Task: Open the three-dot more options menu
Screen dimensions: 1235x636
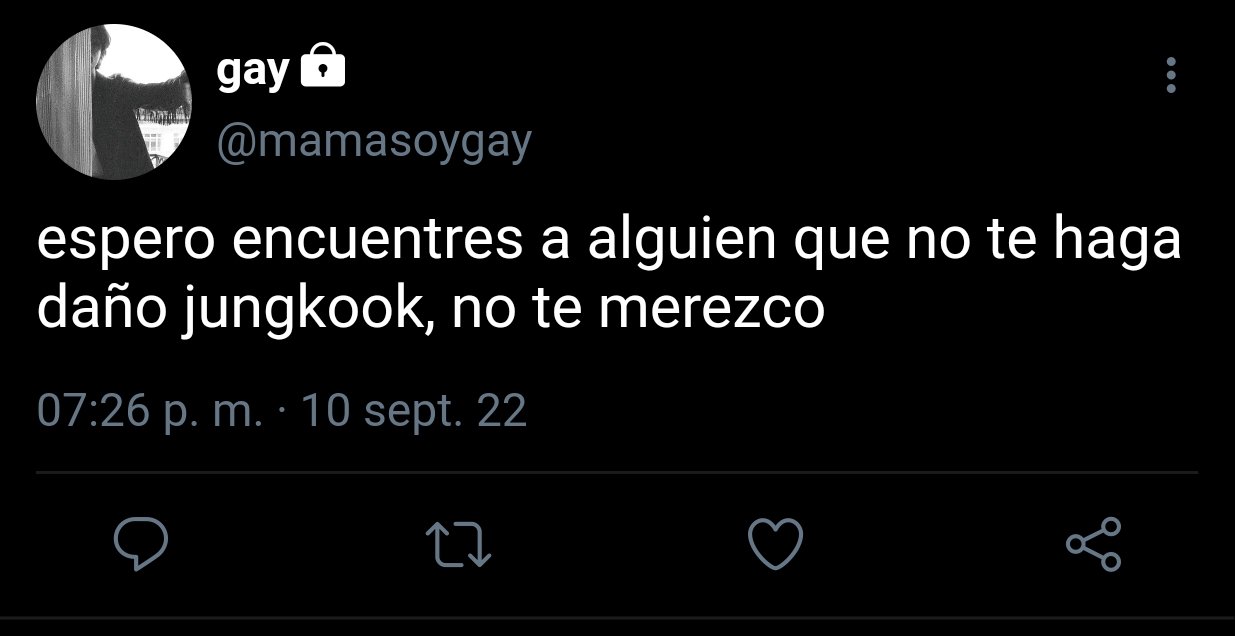Action: tap(1171, 76)
